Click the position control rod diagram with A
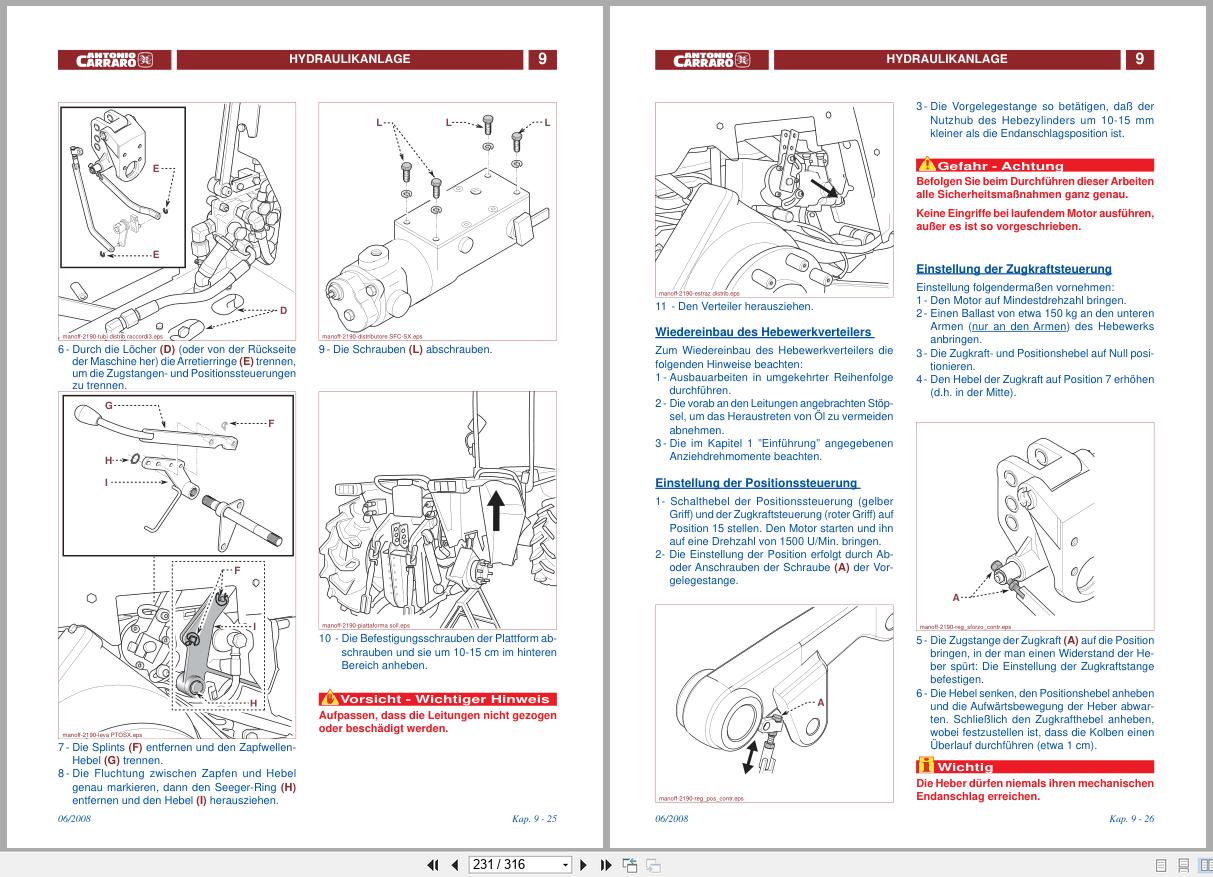This screenshot has height=877, width=1213. point(775,704)
